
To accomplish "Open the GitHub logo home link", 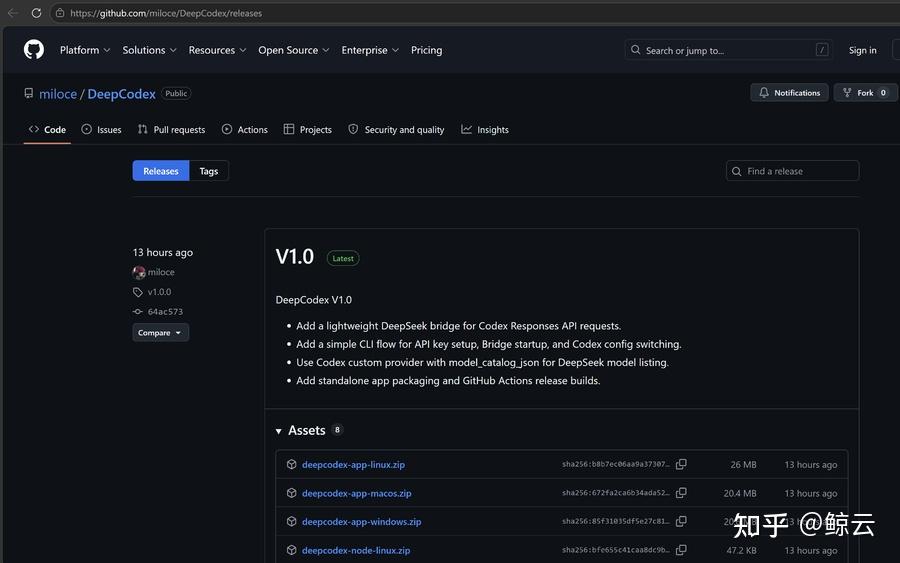I will [x=34, y=50].
